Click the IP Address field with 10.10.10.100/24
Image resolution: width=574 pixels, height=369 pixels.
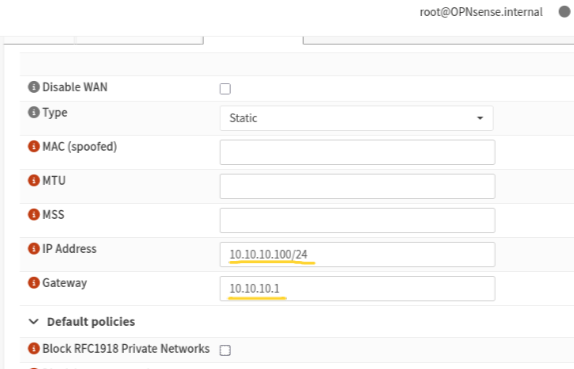coord(357,254)
